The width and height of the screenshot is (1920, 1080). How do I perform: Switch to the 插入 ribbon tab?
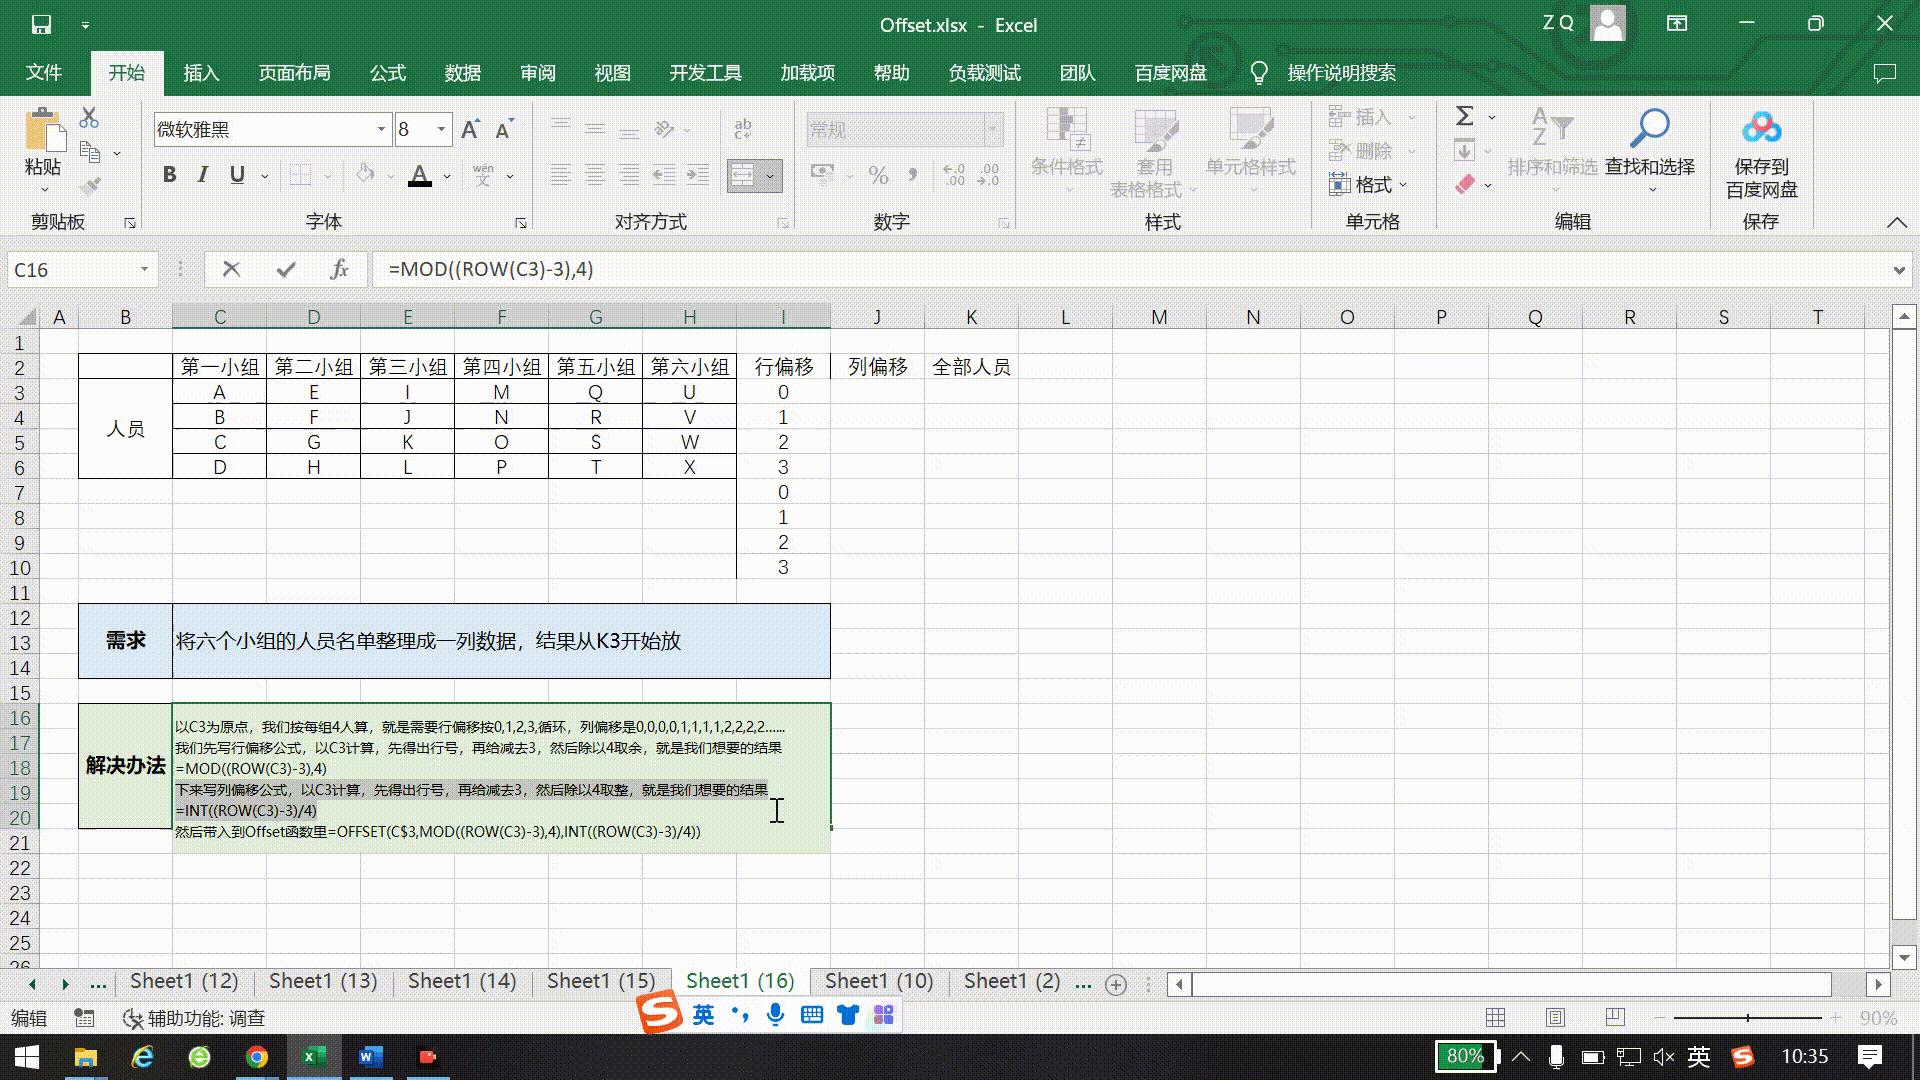[x=201, y=72]
